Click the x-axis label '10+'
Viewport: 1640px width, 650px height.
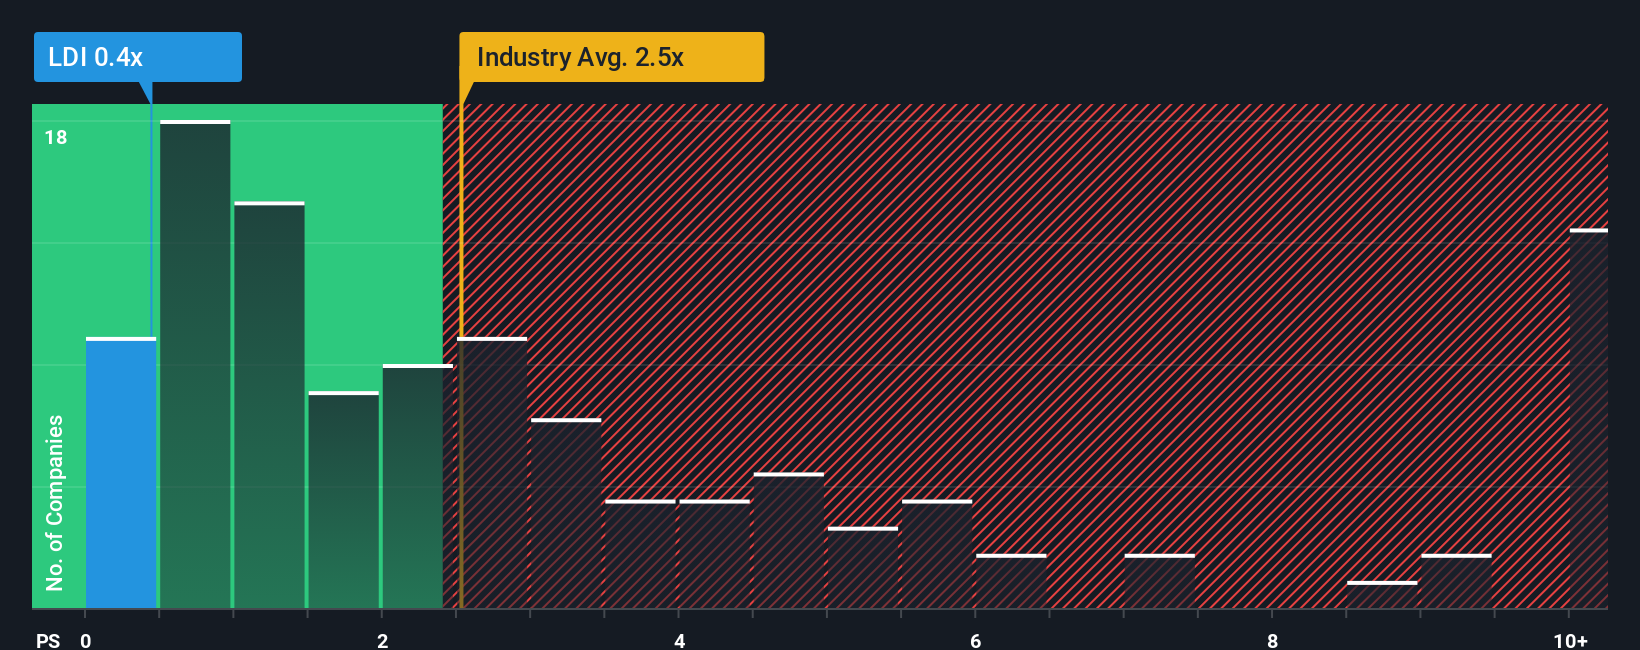point(1571,641)
